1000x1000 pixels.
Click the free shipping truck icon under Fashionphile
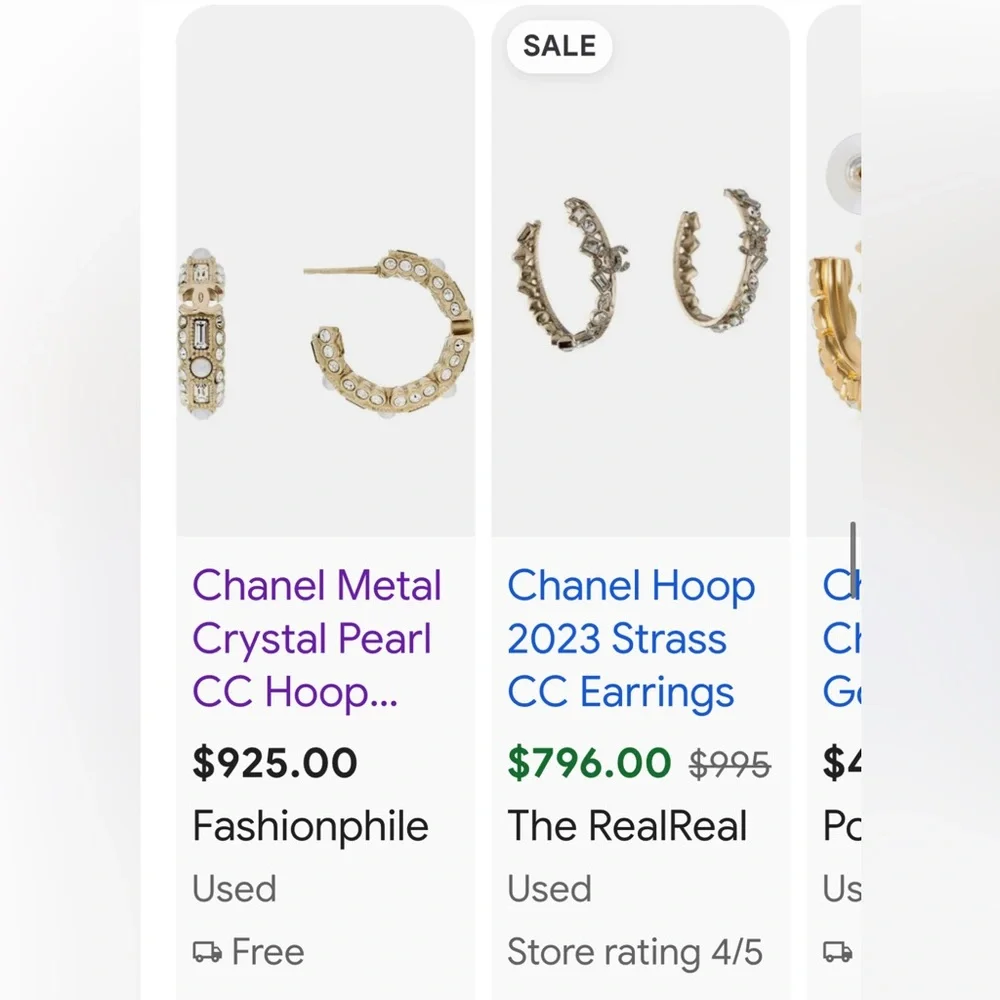(209, 952)
